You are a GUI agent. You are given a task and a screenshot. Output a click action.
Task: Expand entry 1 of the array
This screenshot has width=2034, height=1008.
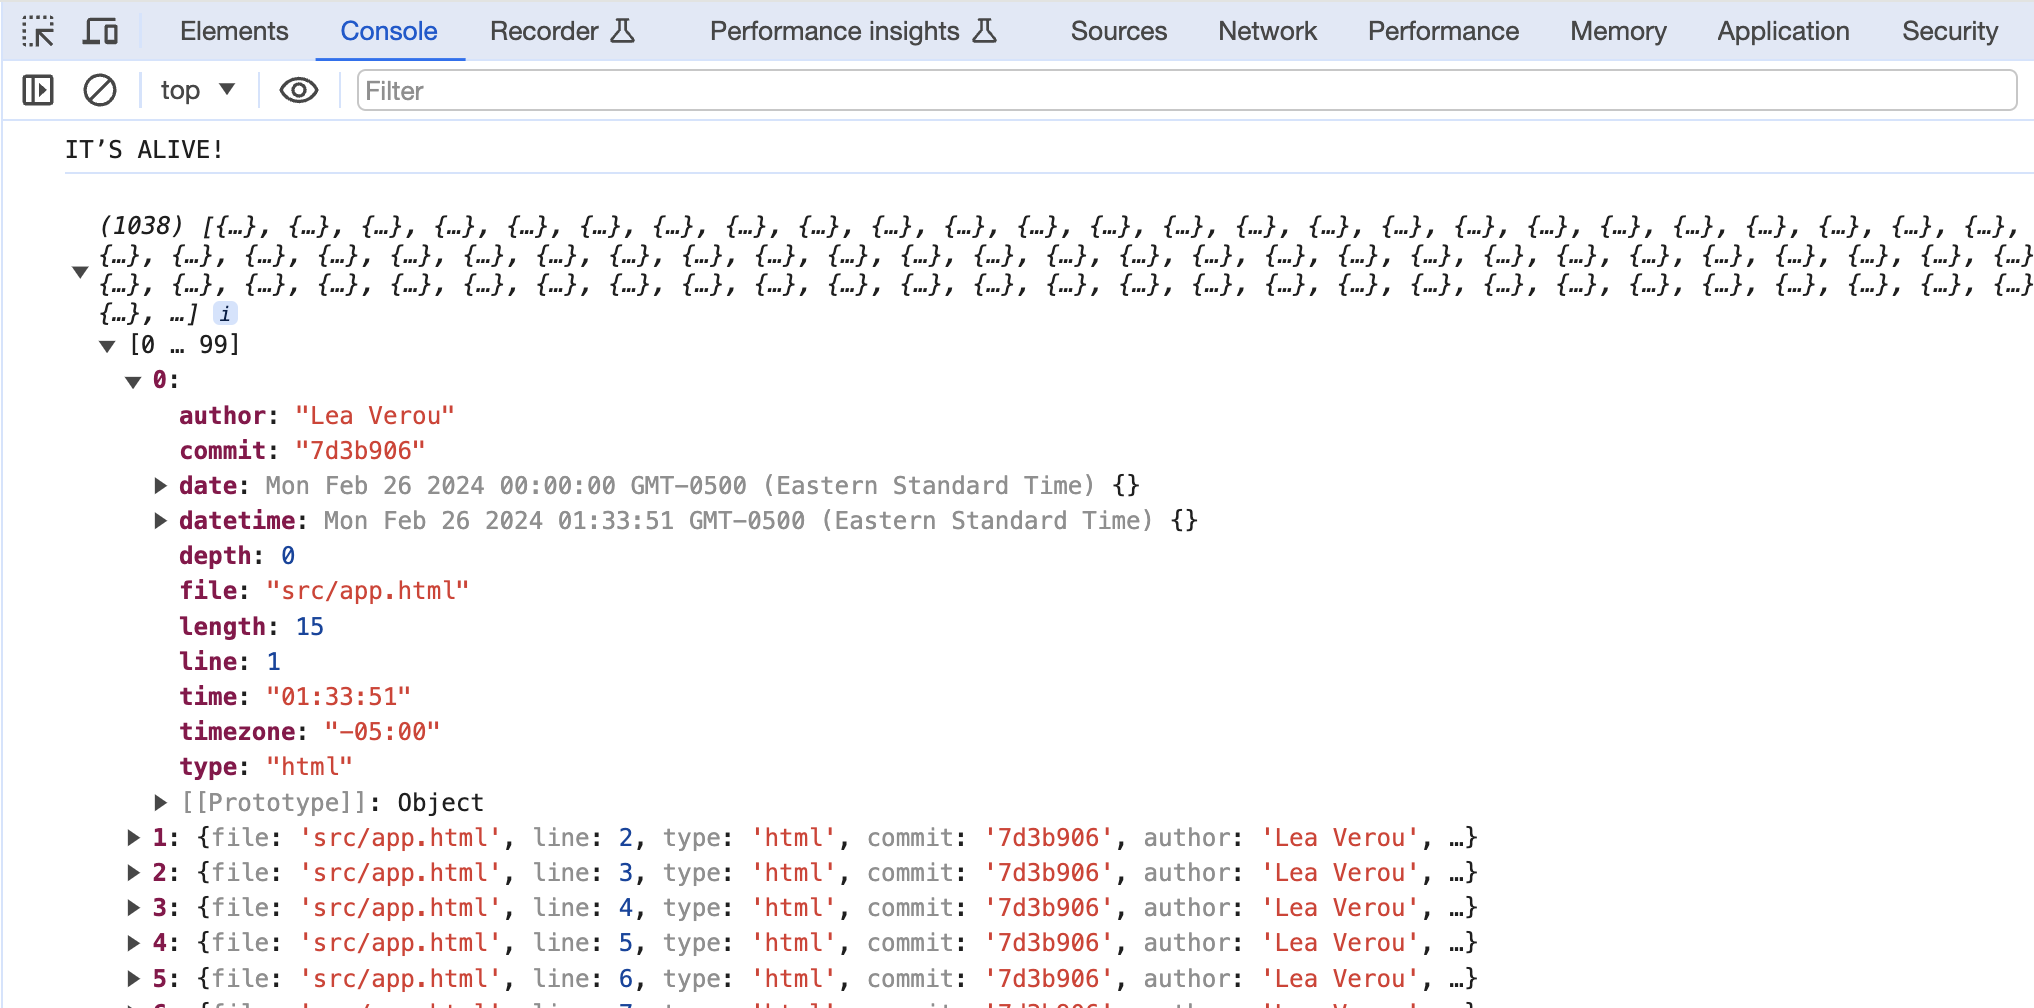tap(133, 838)
